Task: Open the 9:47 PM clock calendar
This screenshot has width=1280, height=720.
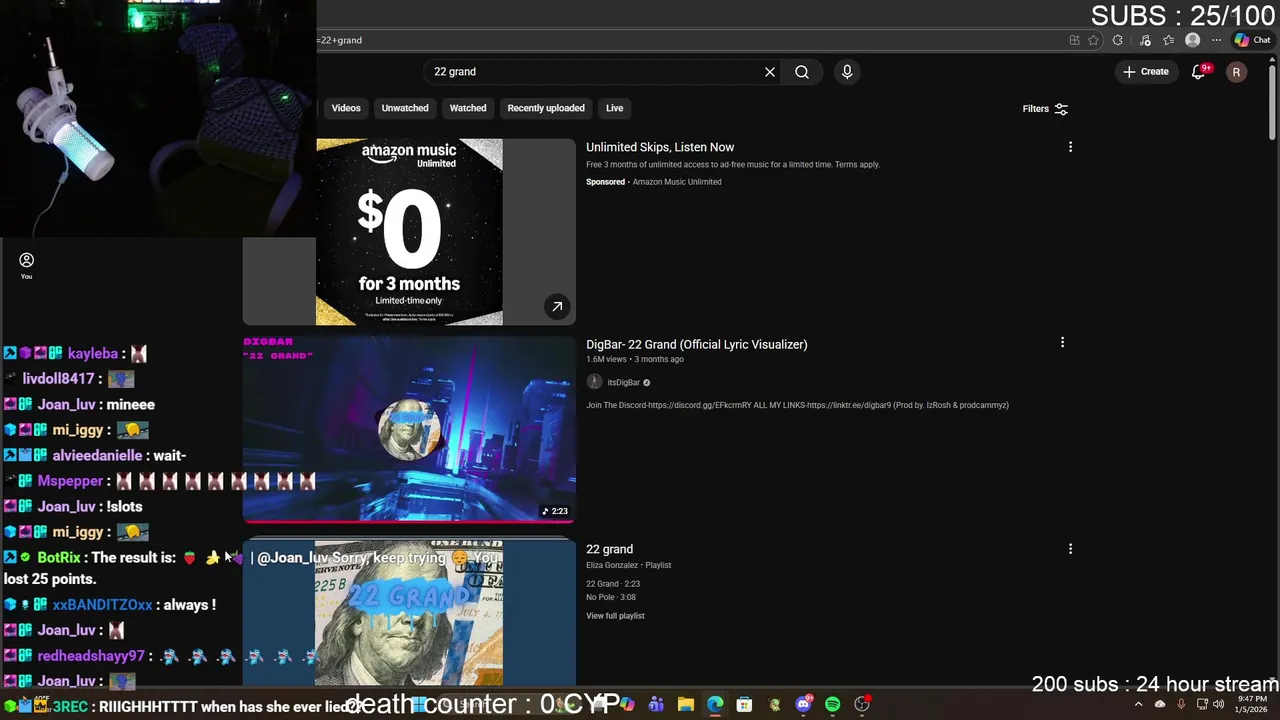Action: coord(1252,704)
